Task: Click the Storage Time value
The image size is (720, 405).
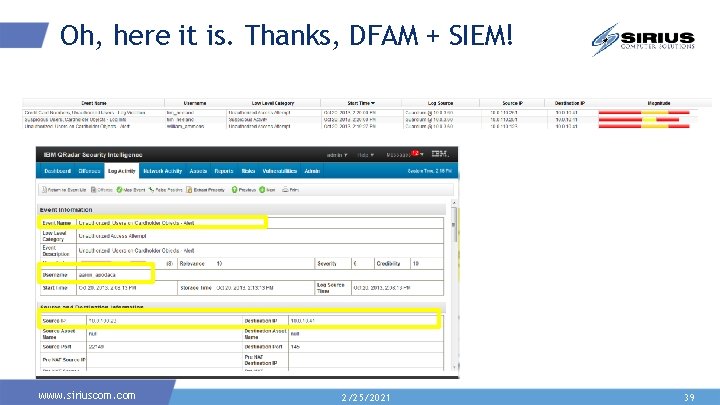Action: [245, 288]
